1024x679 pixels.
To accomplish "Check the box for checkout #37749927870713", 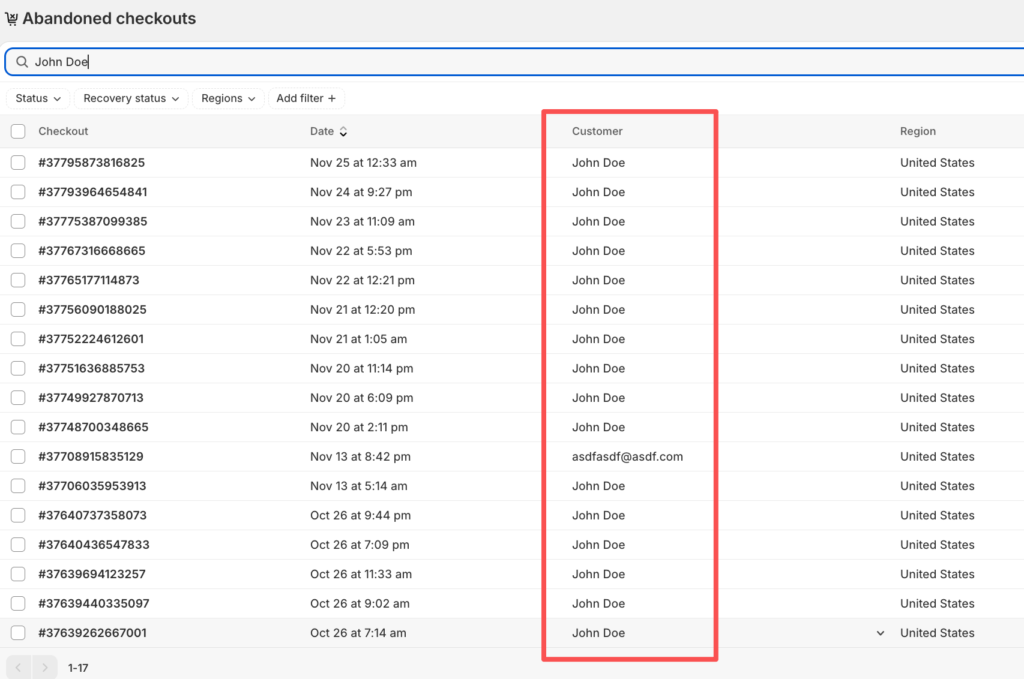I will point(18,398).
